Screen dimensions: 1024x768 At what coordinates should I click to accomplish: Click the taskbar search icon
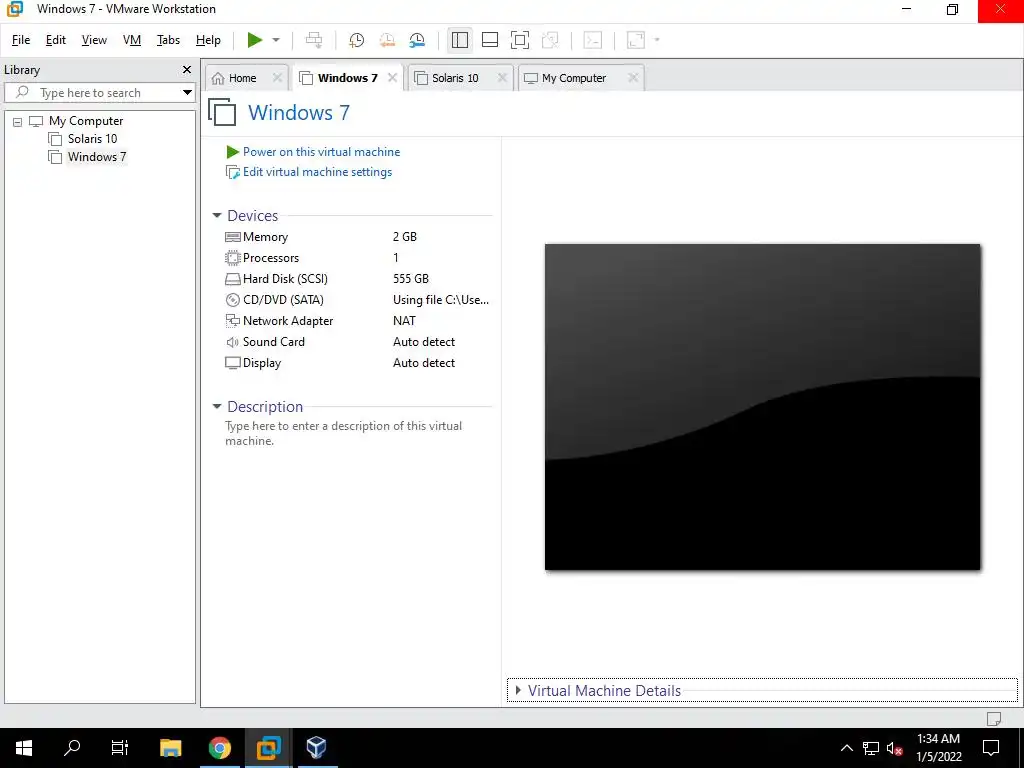pos(72,748)
